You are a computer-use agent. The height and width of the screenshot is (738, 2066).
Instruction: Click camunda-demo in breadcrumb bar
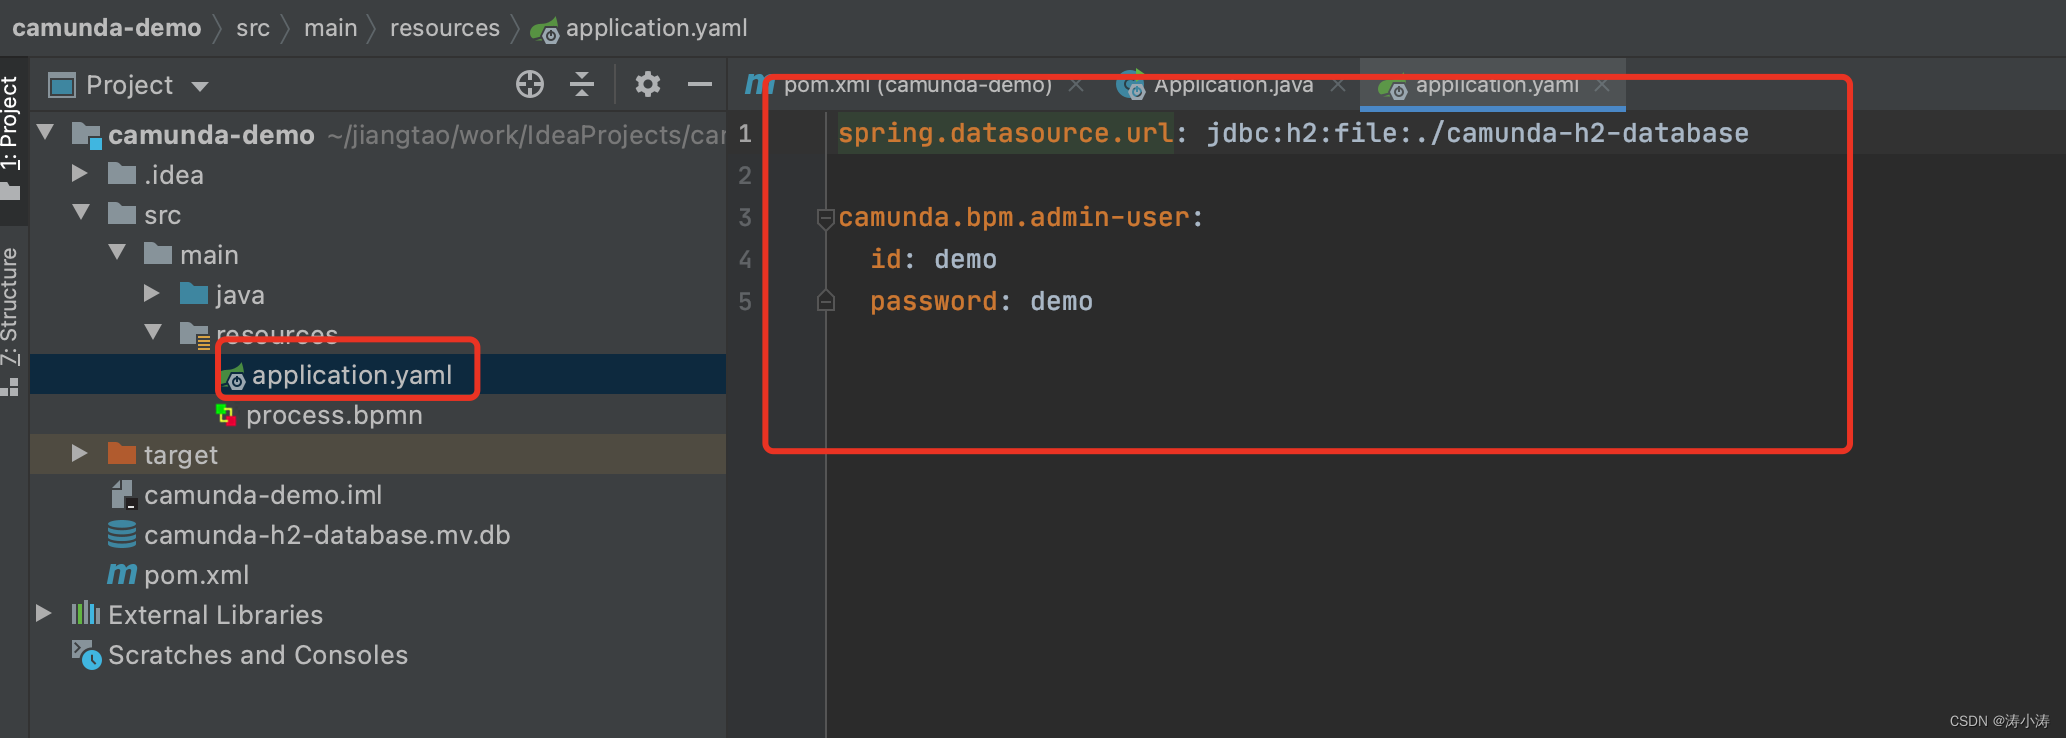coord(107,28)
